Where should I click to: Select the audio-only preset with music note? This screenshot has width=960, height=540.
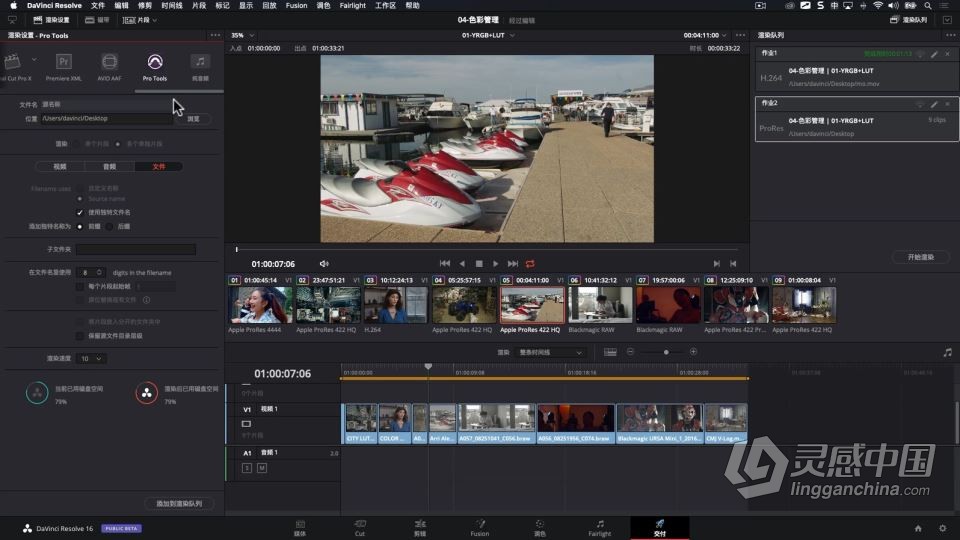click(x=200, y=62)
